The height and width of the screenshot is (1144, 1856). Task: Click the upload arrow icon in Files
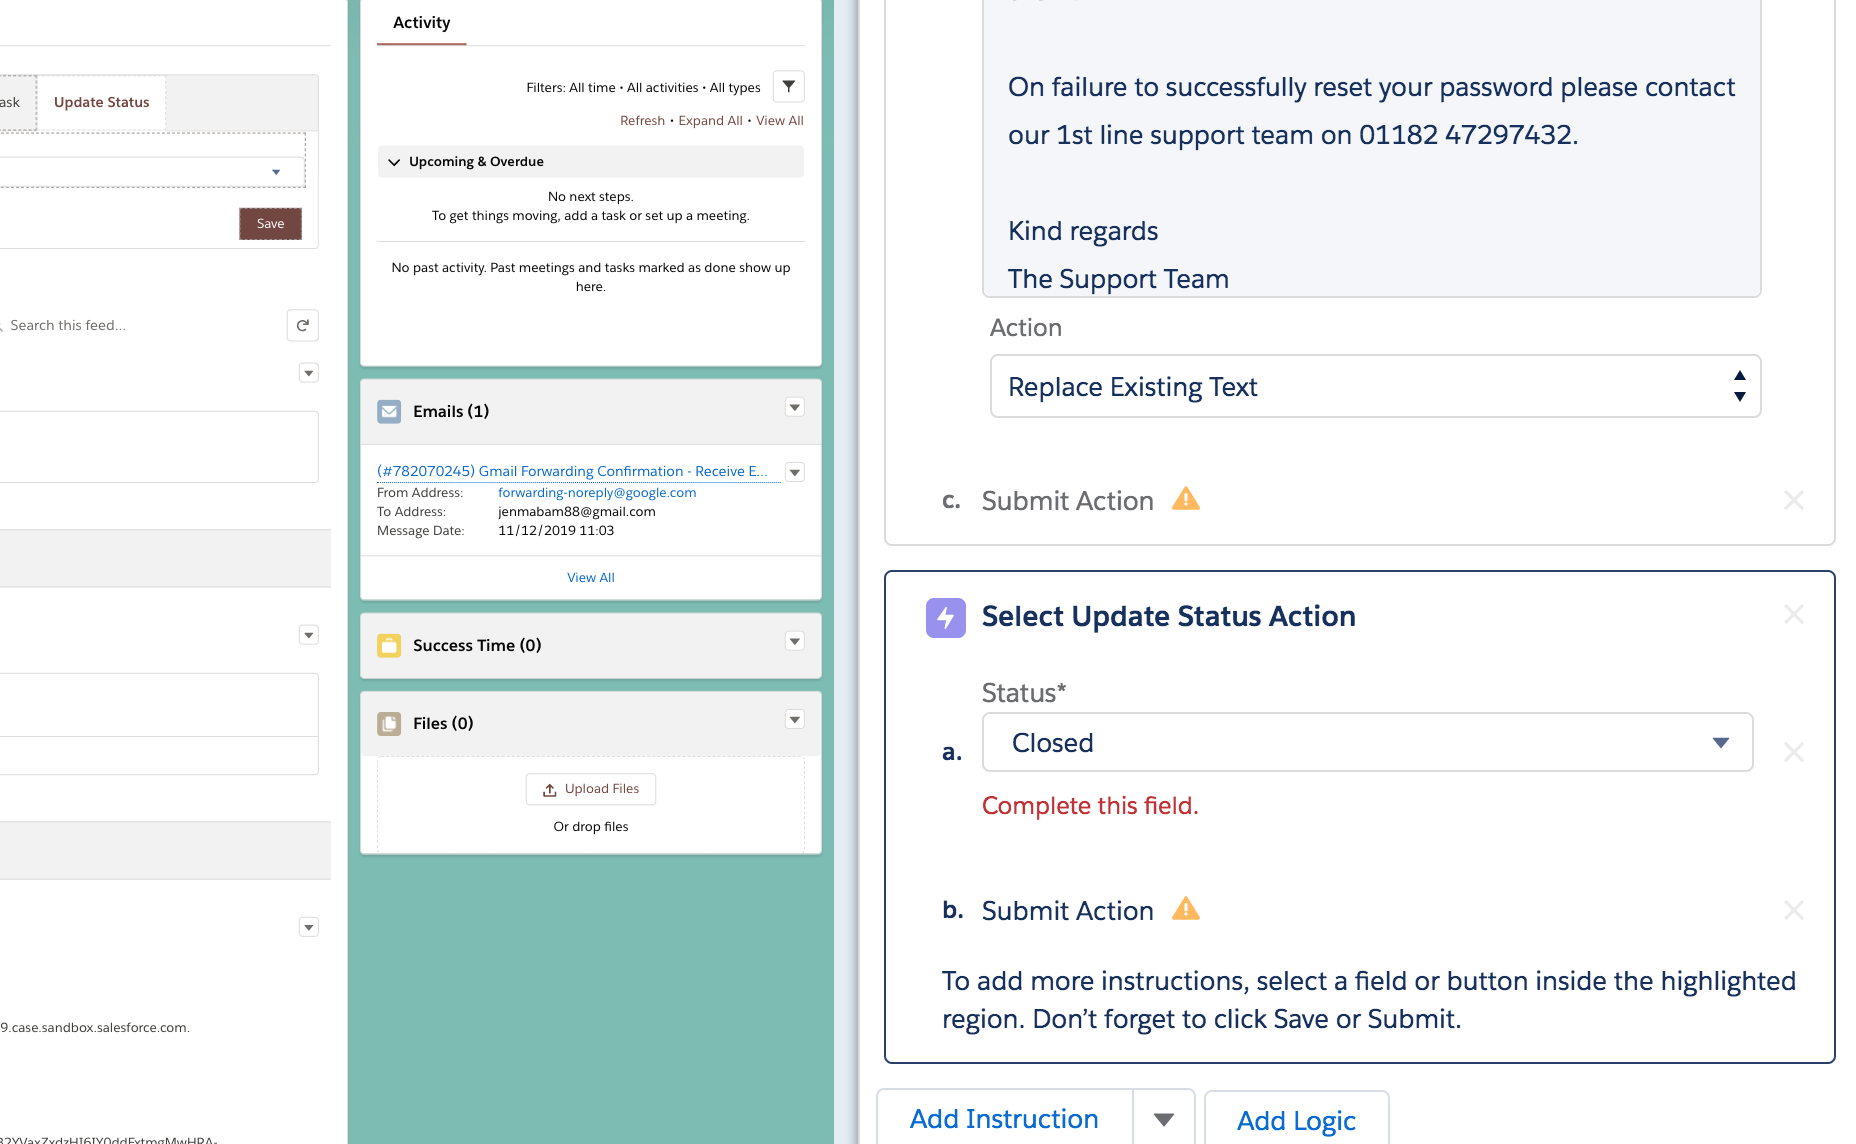click(550, 790)
